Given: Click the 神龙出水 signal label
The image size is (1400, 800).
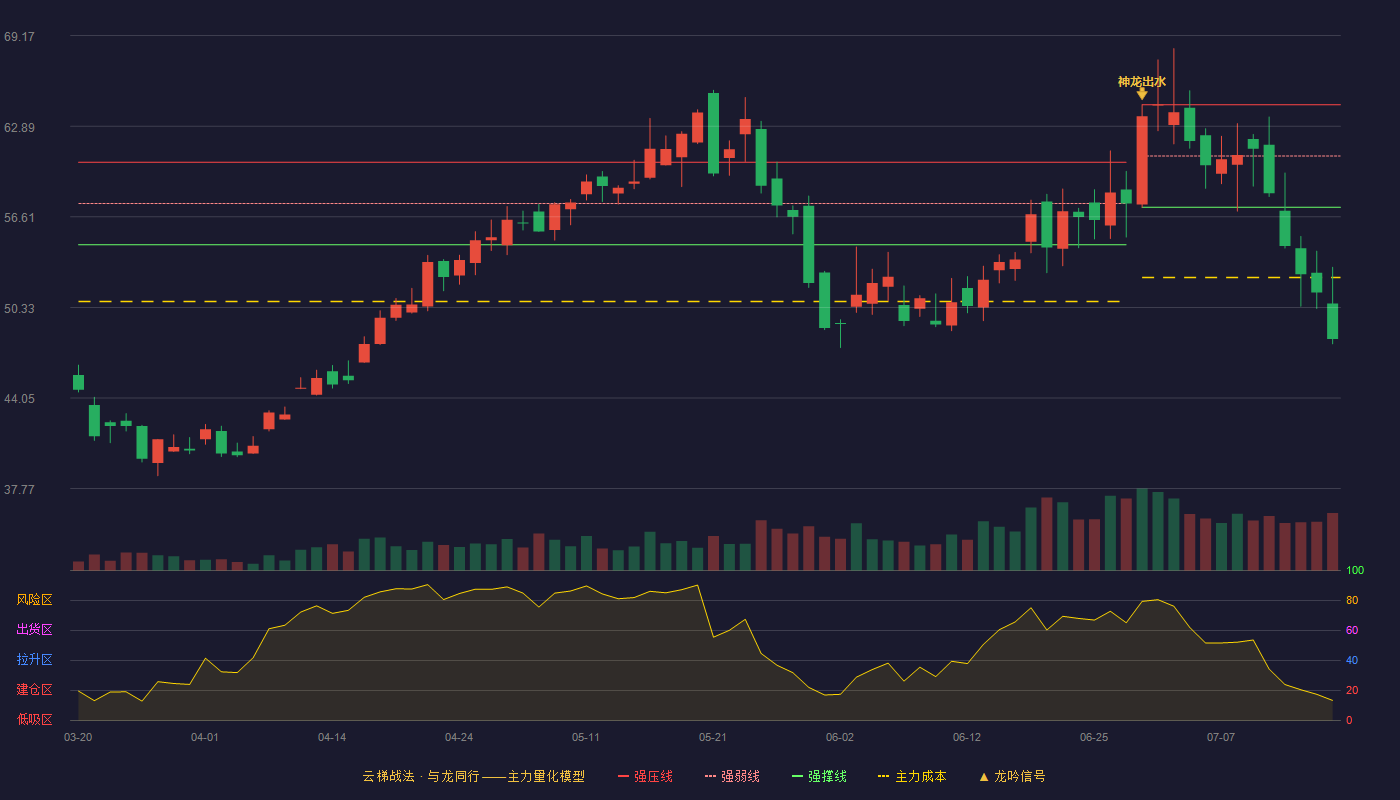Looking at the screenshot, I should point(1142,82).
